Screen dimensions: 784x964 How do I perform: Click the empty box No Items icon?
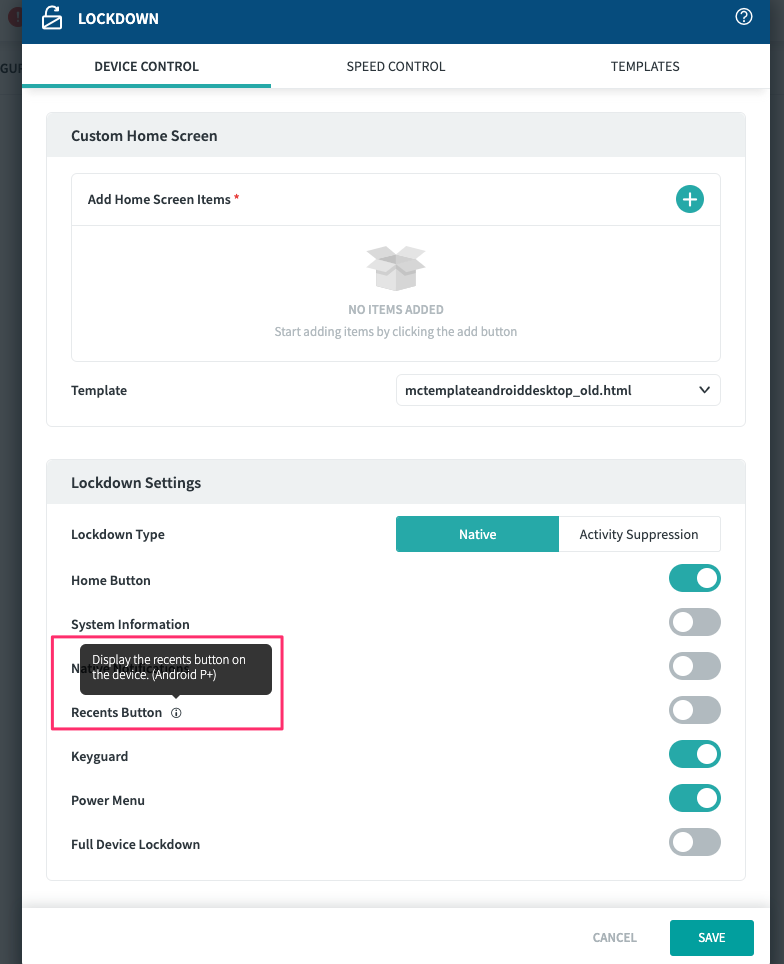(396, 269)
